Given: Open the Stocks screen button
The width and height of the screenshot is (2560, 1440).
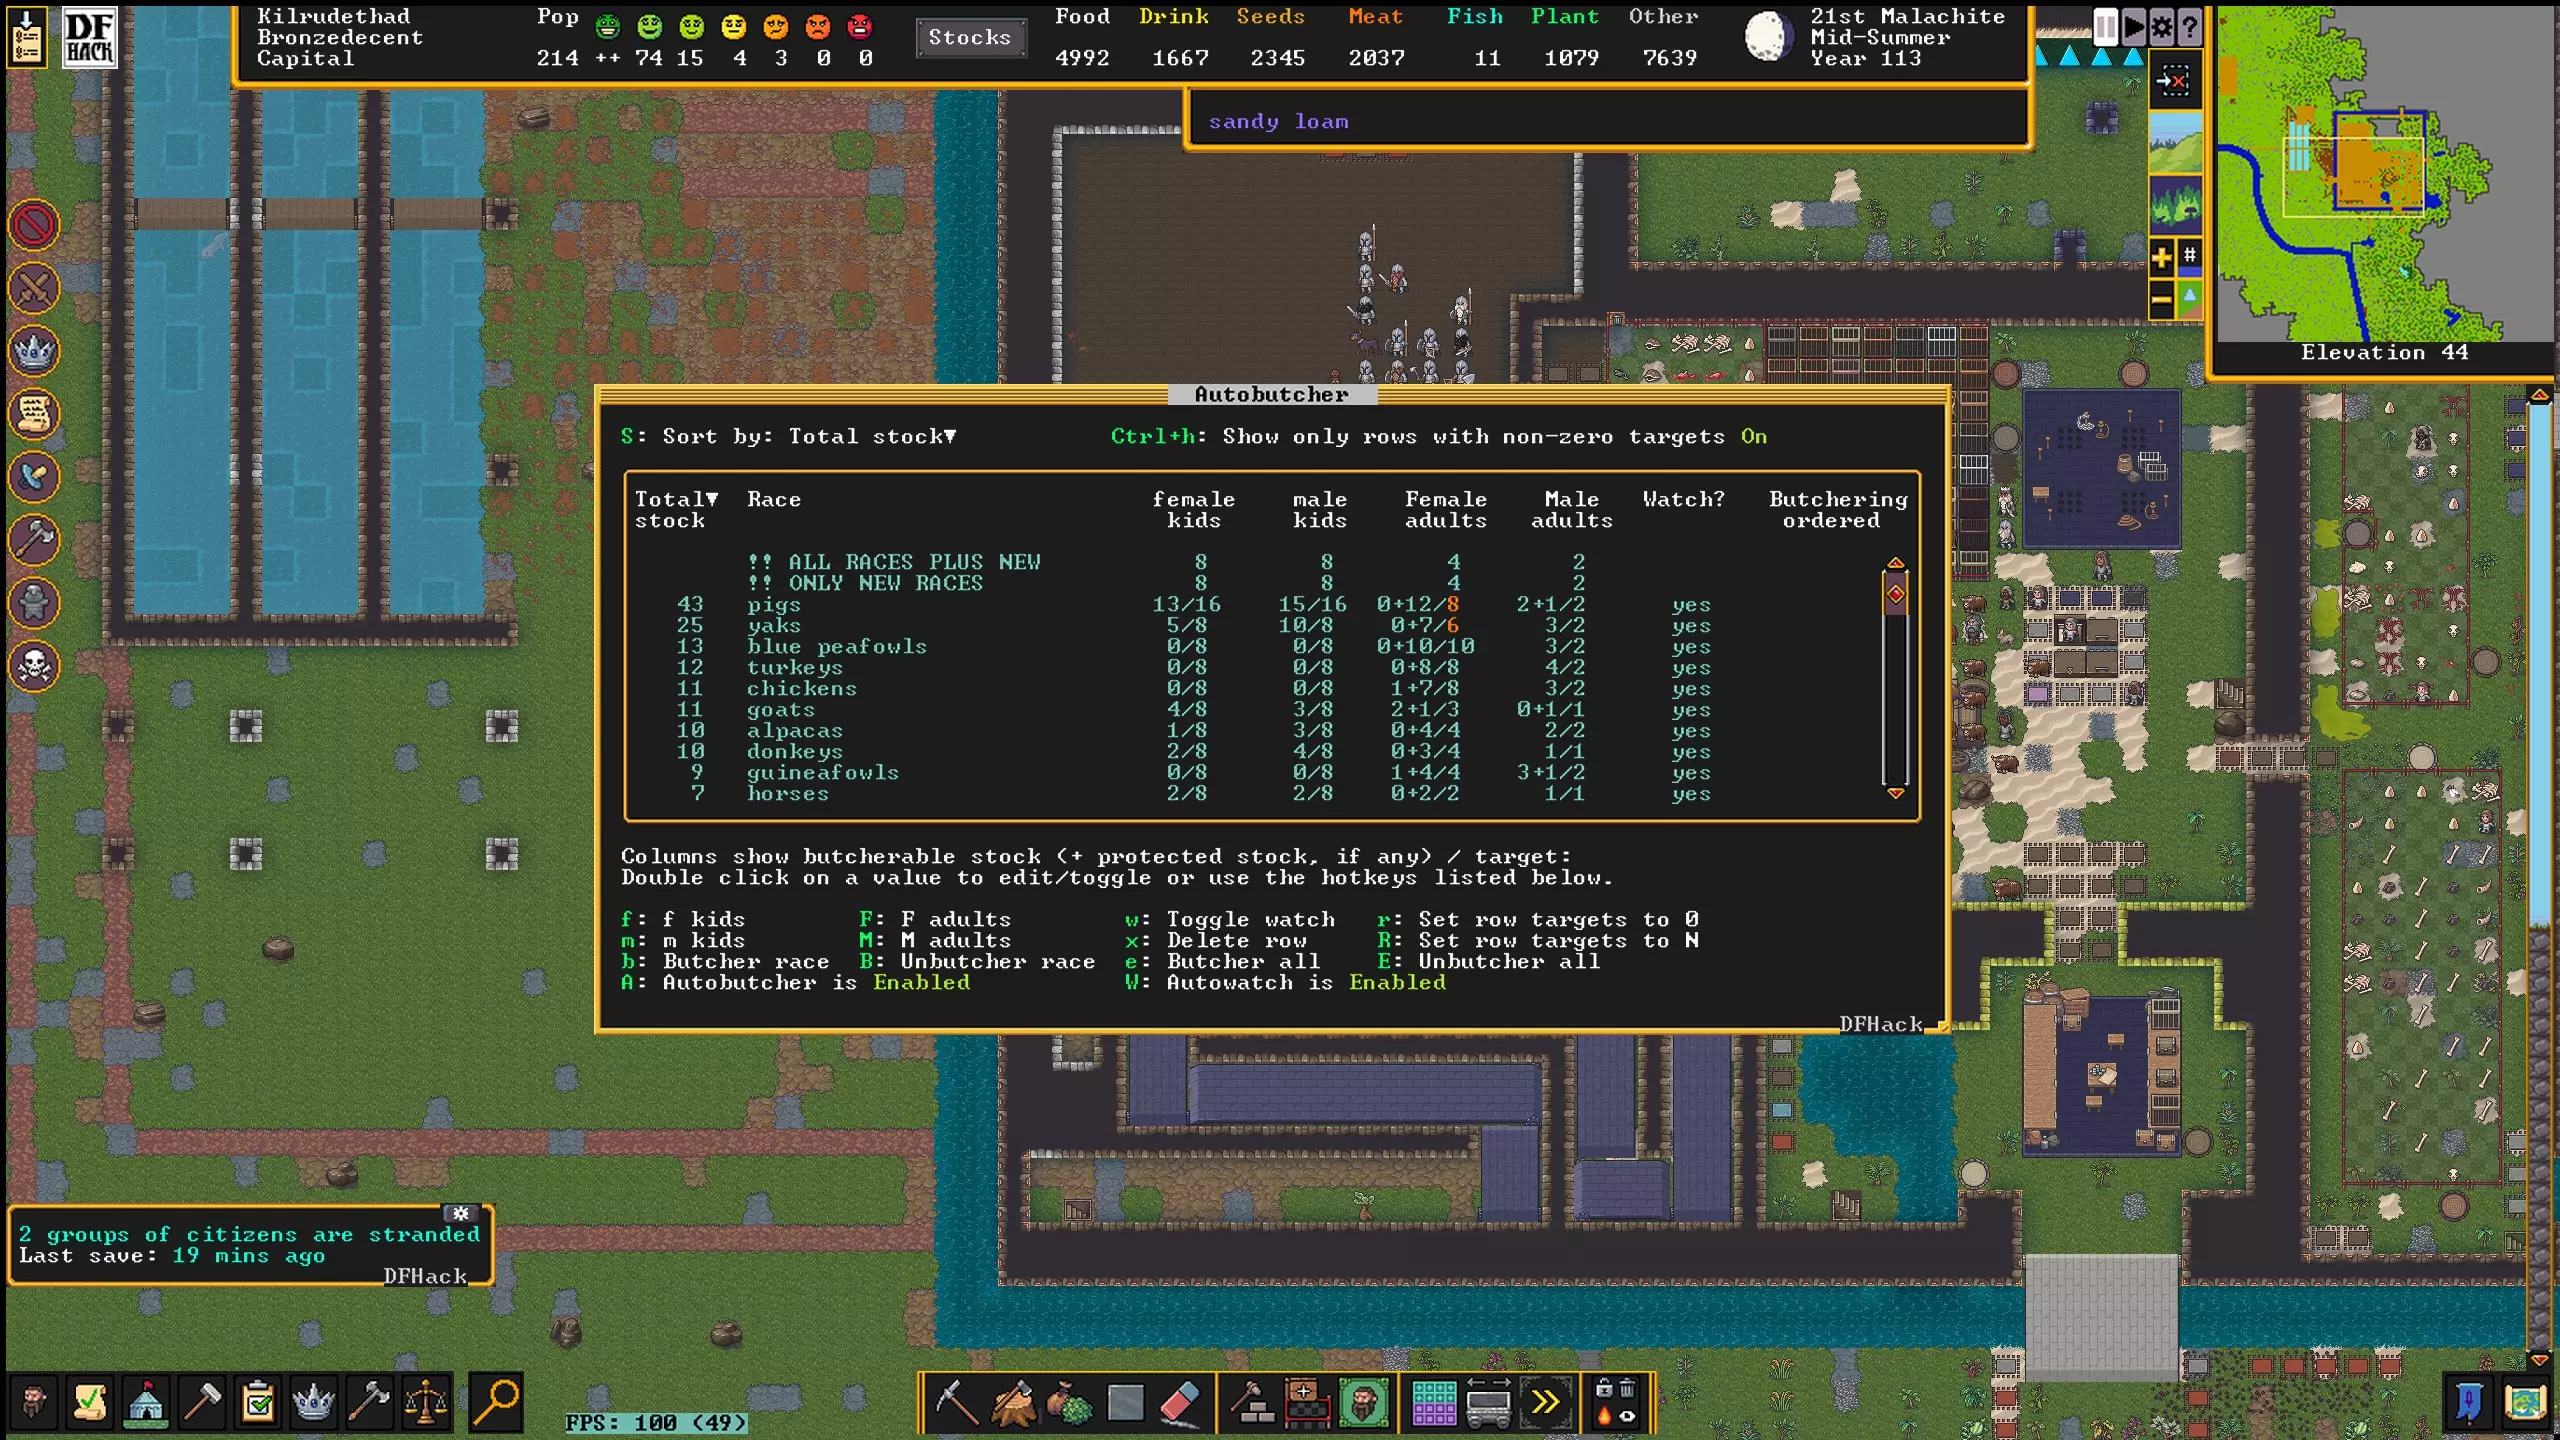Looking at the screenshot, I should pyautogui.click(x=969, y=38).
